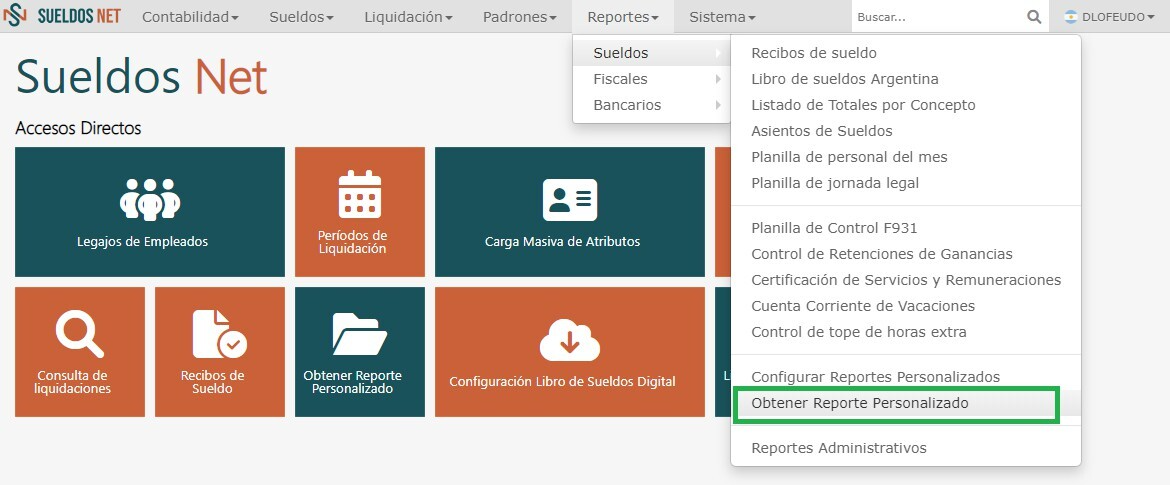Open the Recibos de Sueldo document tile
Screen dimensions: 1170x485
click(x=220, y=352)
